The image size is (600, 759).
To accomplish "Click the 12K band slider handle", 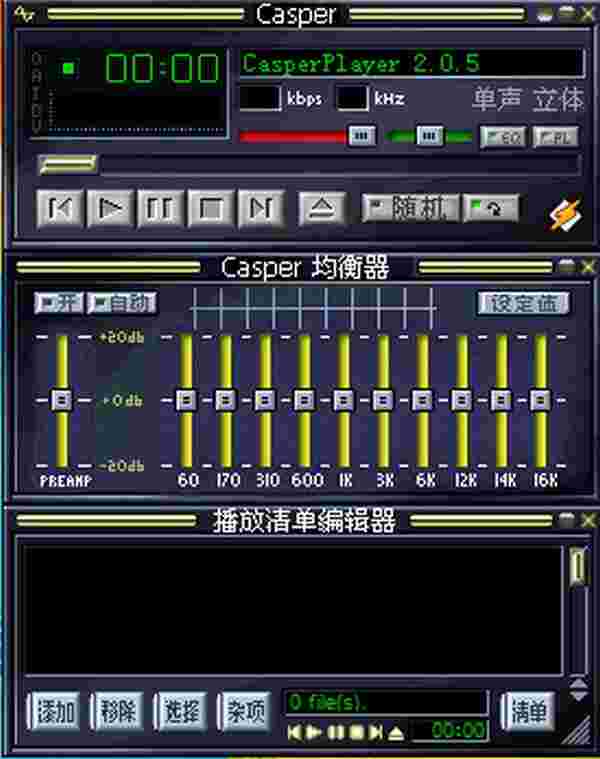I will (462, 400).
